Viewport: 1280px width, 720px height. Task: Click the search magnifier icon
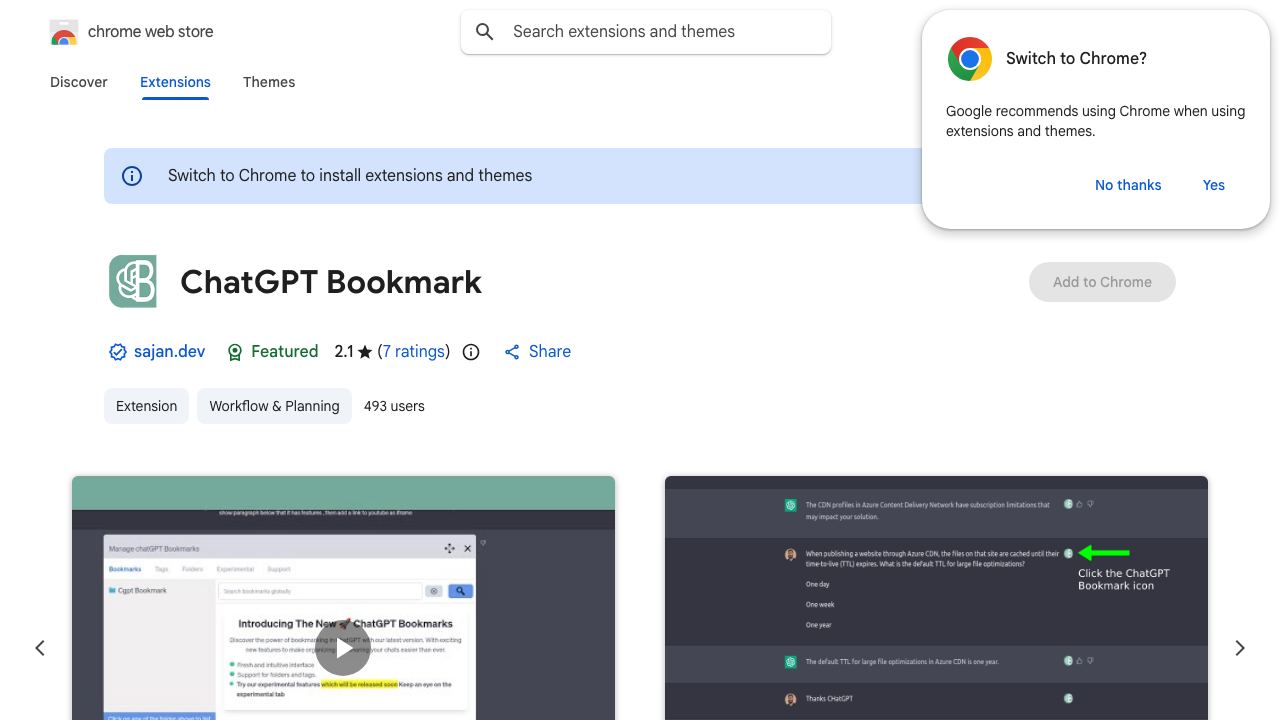click(485, 32)
